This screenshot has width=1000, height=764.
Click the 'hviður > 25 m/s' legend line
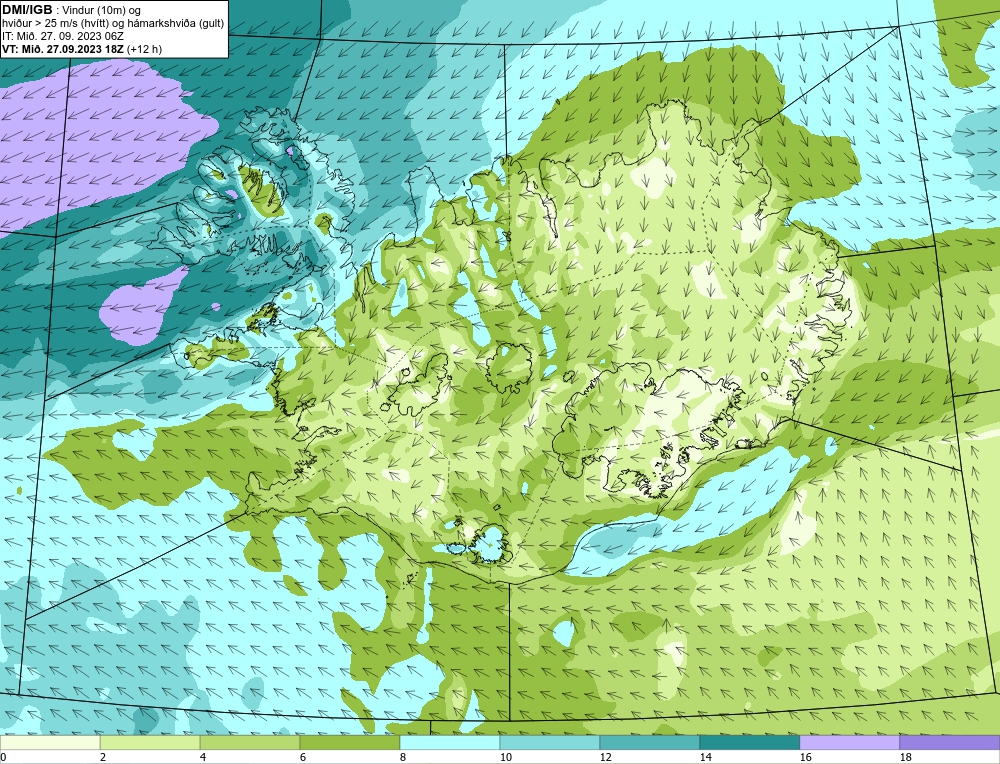coord(113,24)
